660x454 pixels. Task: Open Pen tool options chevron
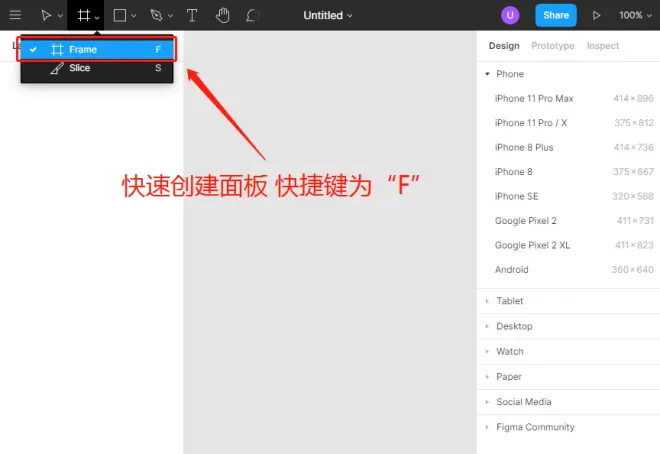tap(170, 16)
